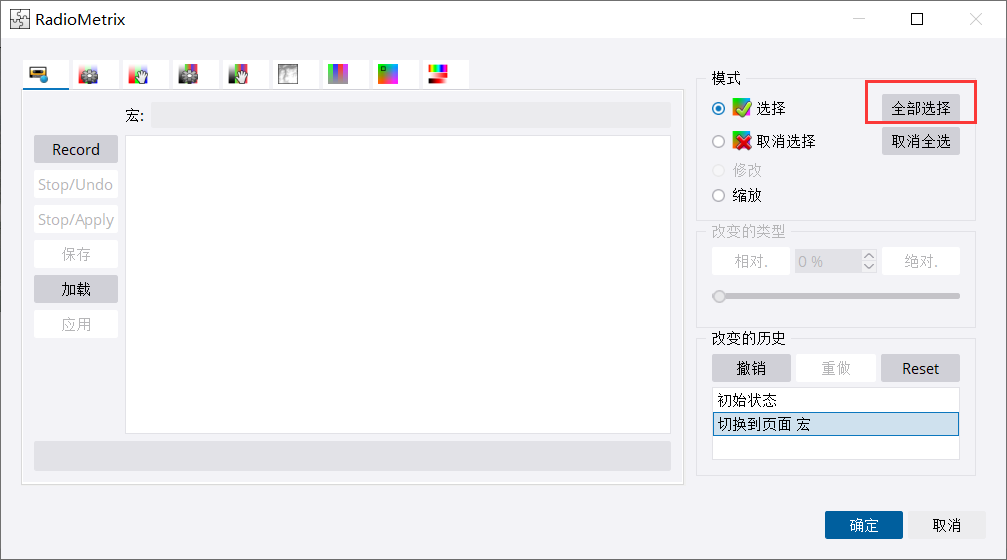
Task: Open the color square picker tab
Action: 388,74
